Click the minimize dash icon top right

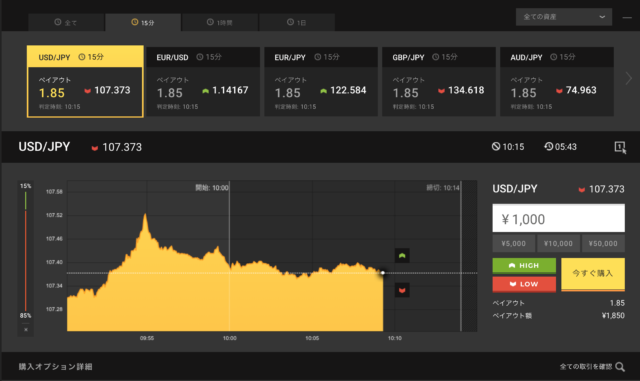click(x=627, y=18)
